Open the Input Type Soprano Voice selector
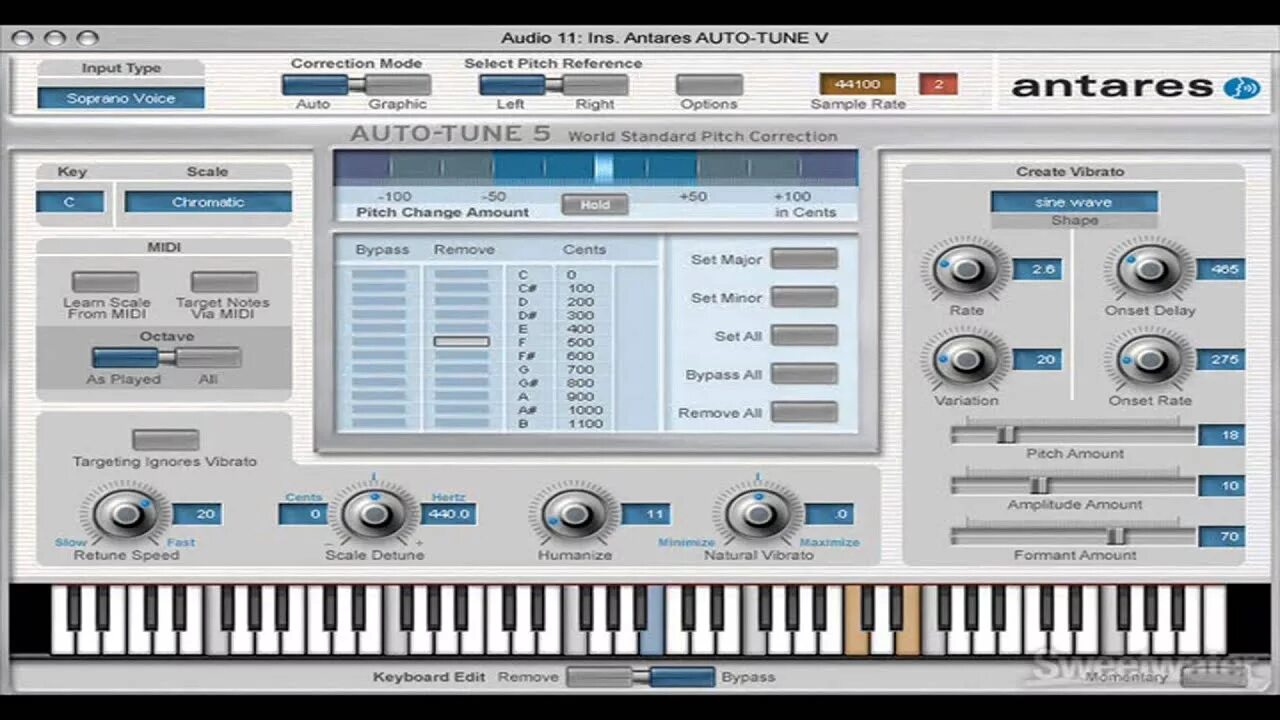 [121, 98]
